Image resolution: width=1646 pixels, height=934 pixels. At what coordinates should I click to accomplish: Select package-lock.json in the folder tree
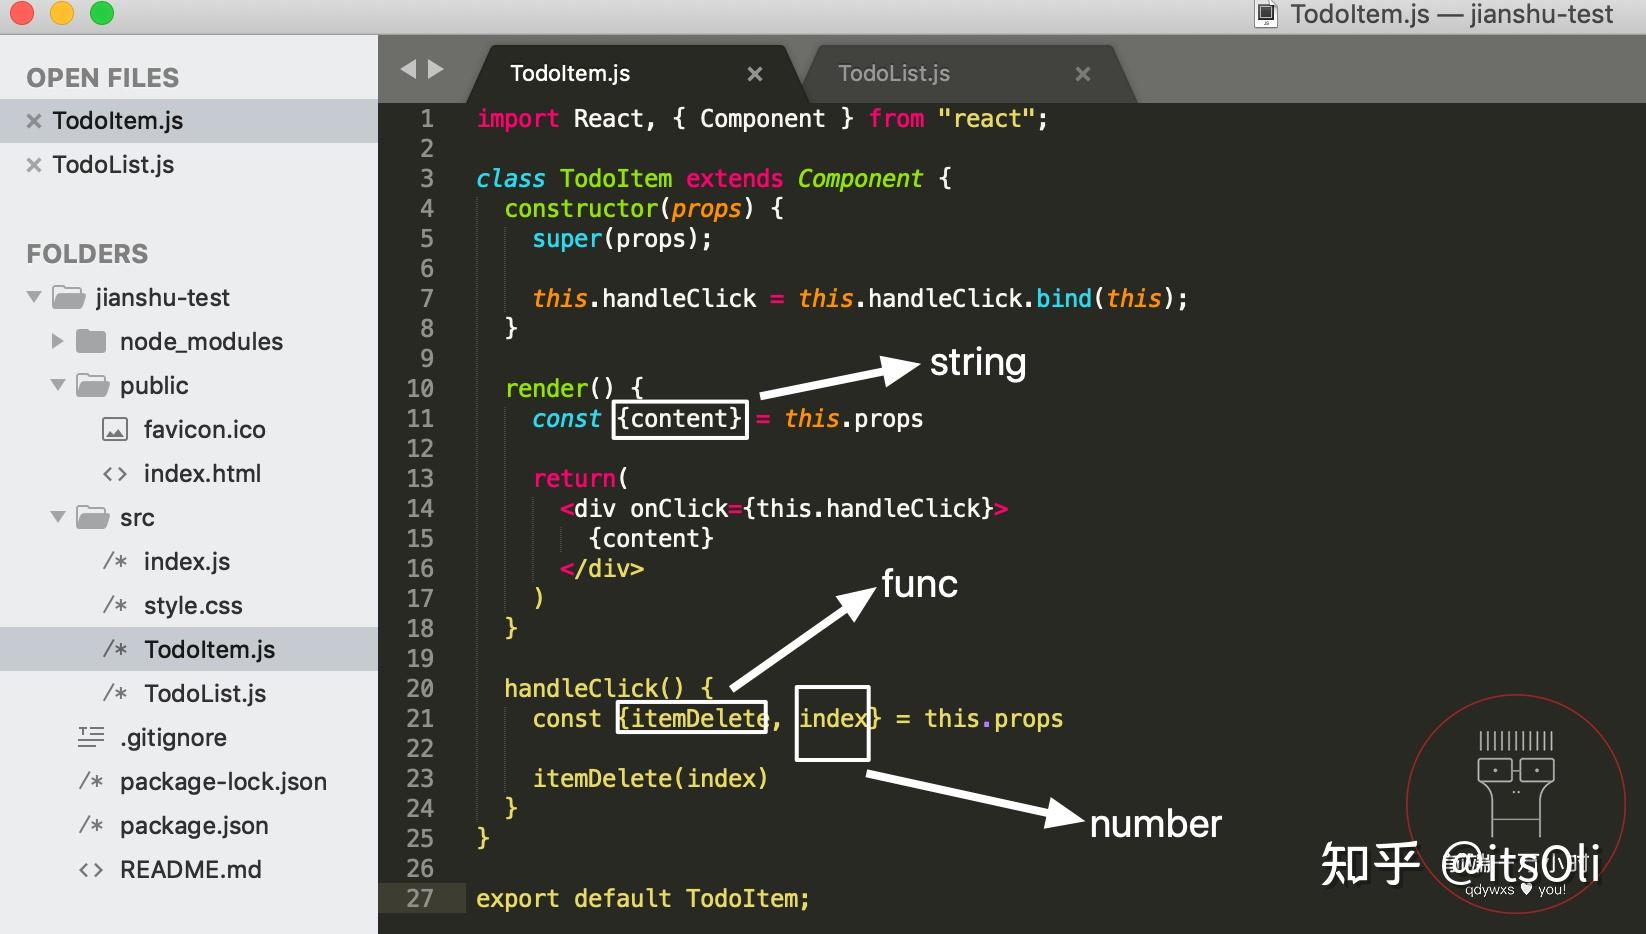click(221, 781)
